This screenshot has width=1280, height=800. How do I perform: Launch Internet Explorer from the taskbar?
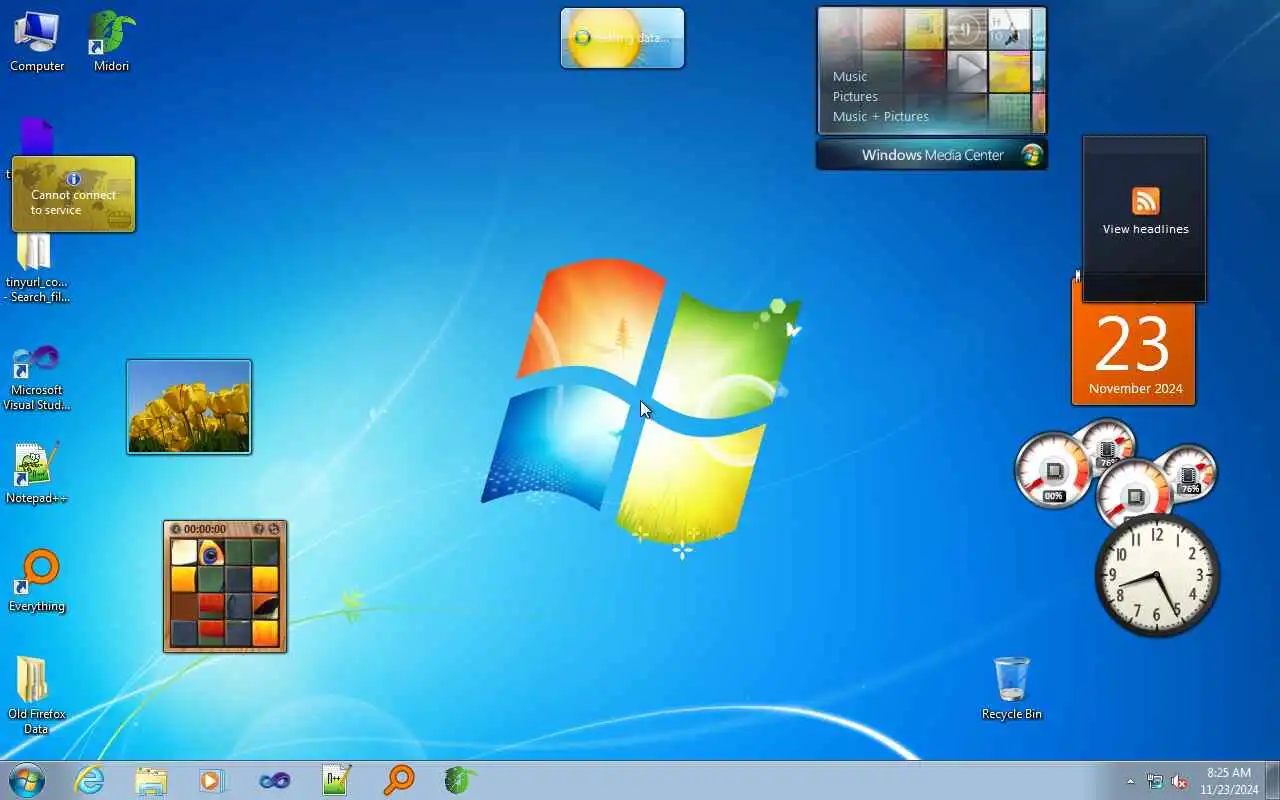(90, 780)
